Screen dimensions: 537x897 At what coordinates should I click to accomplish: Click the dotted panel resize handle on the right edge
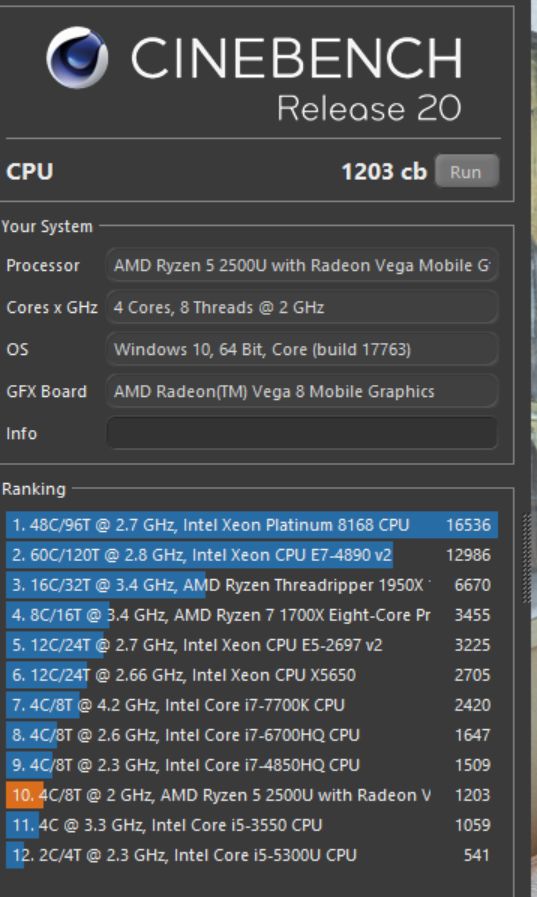coord(527,558)
